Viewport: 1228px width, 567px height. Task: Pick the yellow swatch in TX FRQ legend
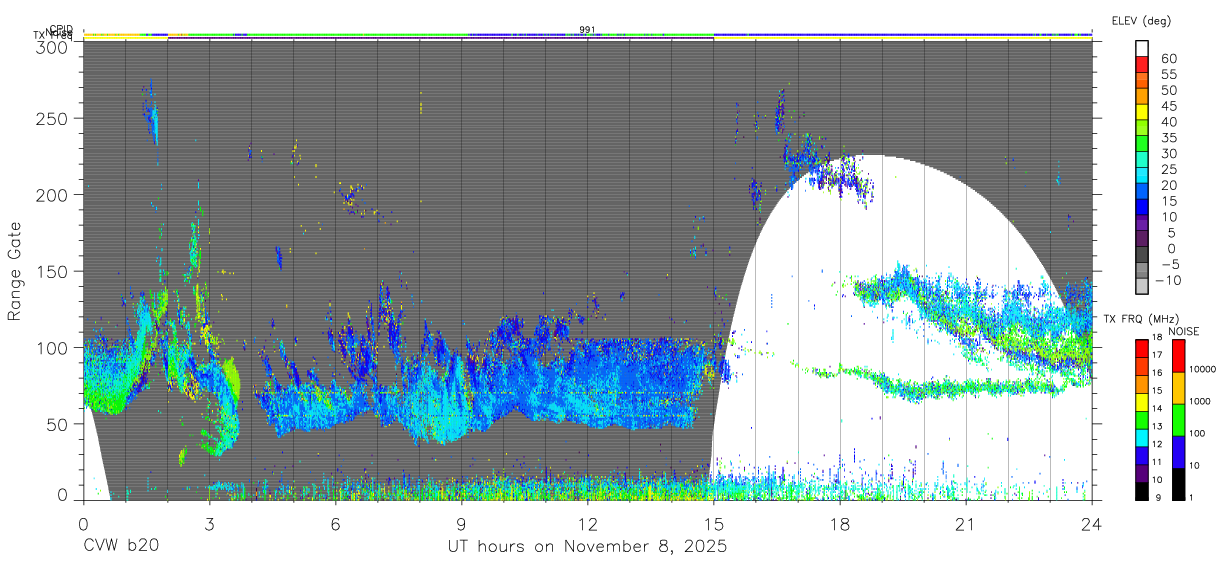[x=1141, y=402]
